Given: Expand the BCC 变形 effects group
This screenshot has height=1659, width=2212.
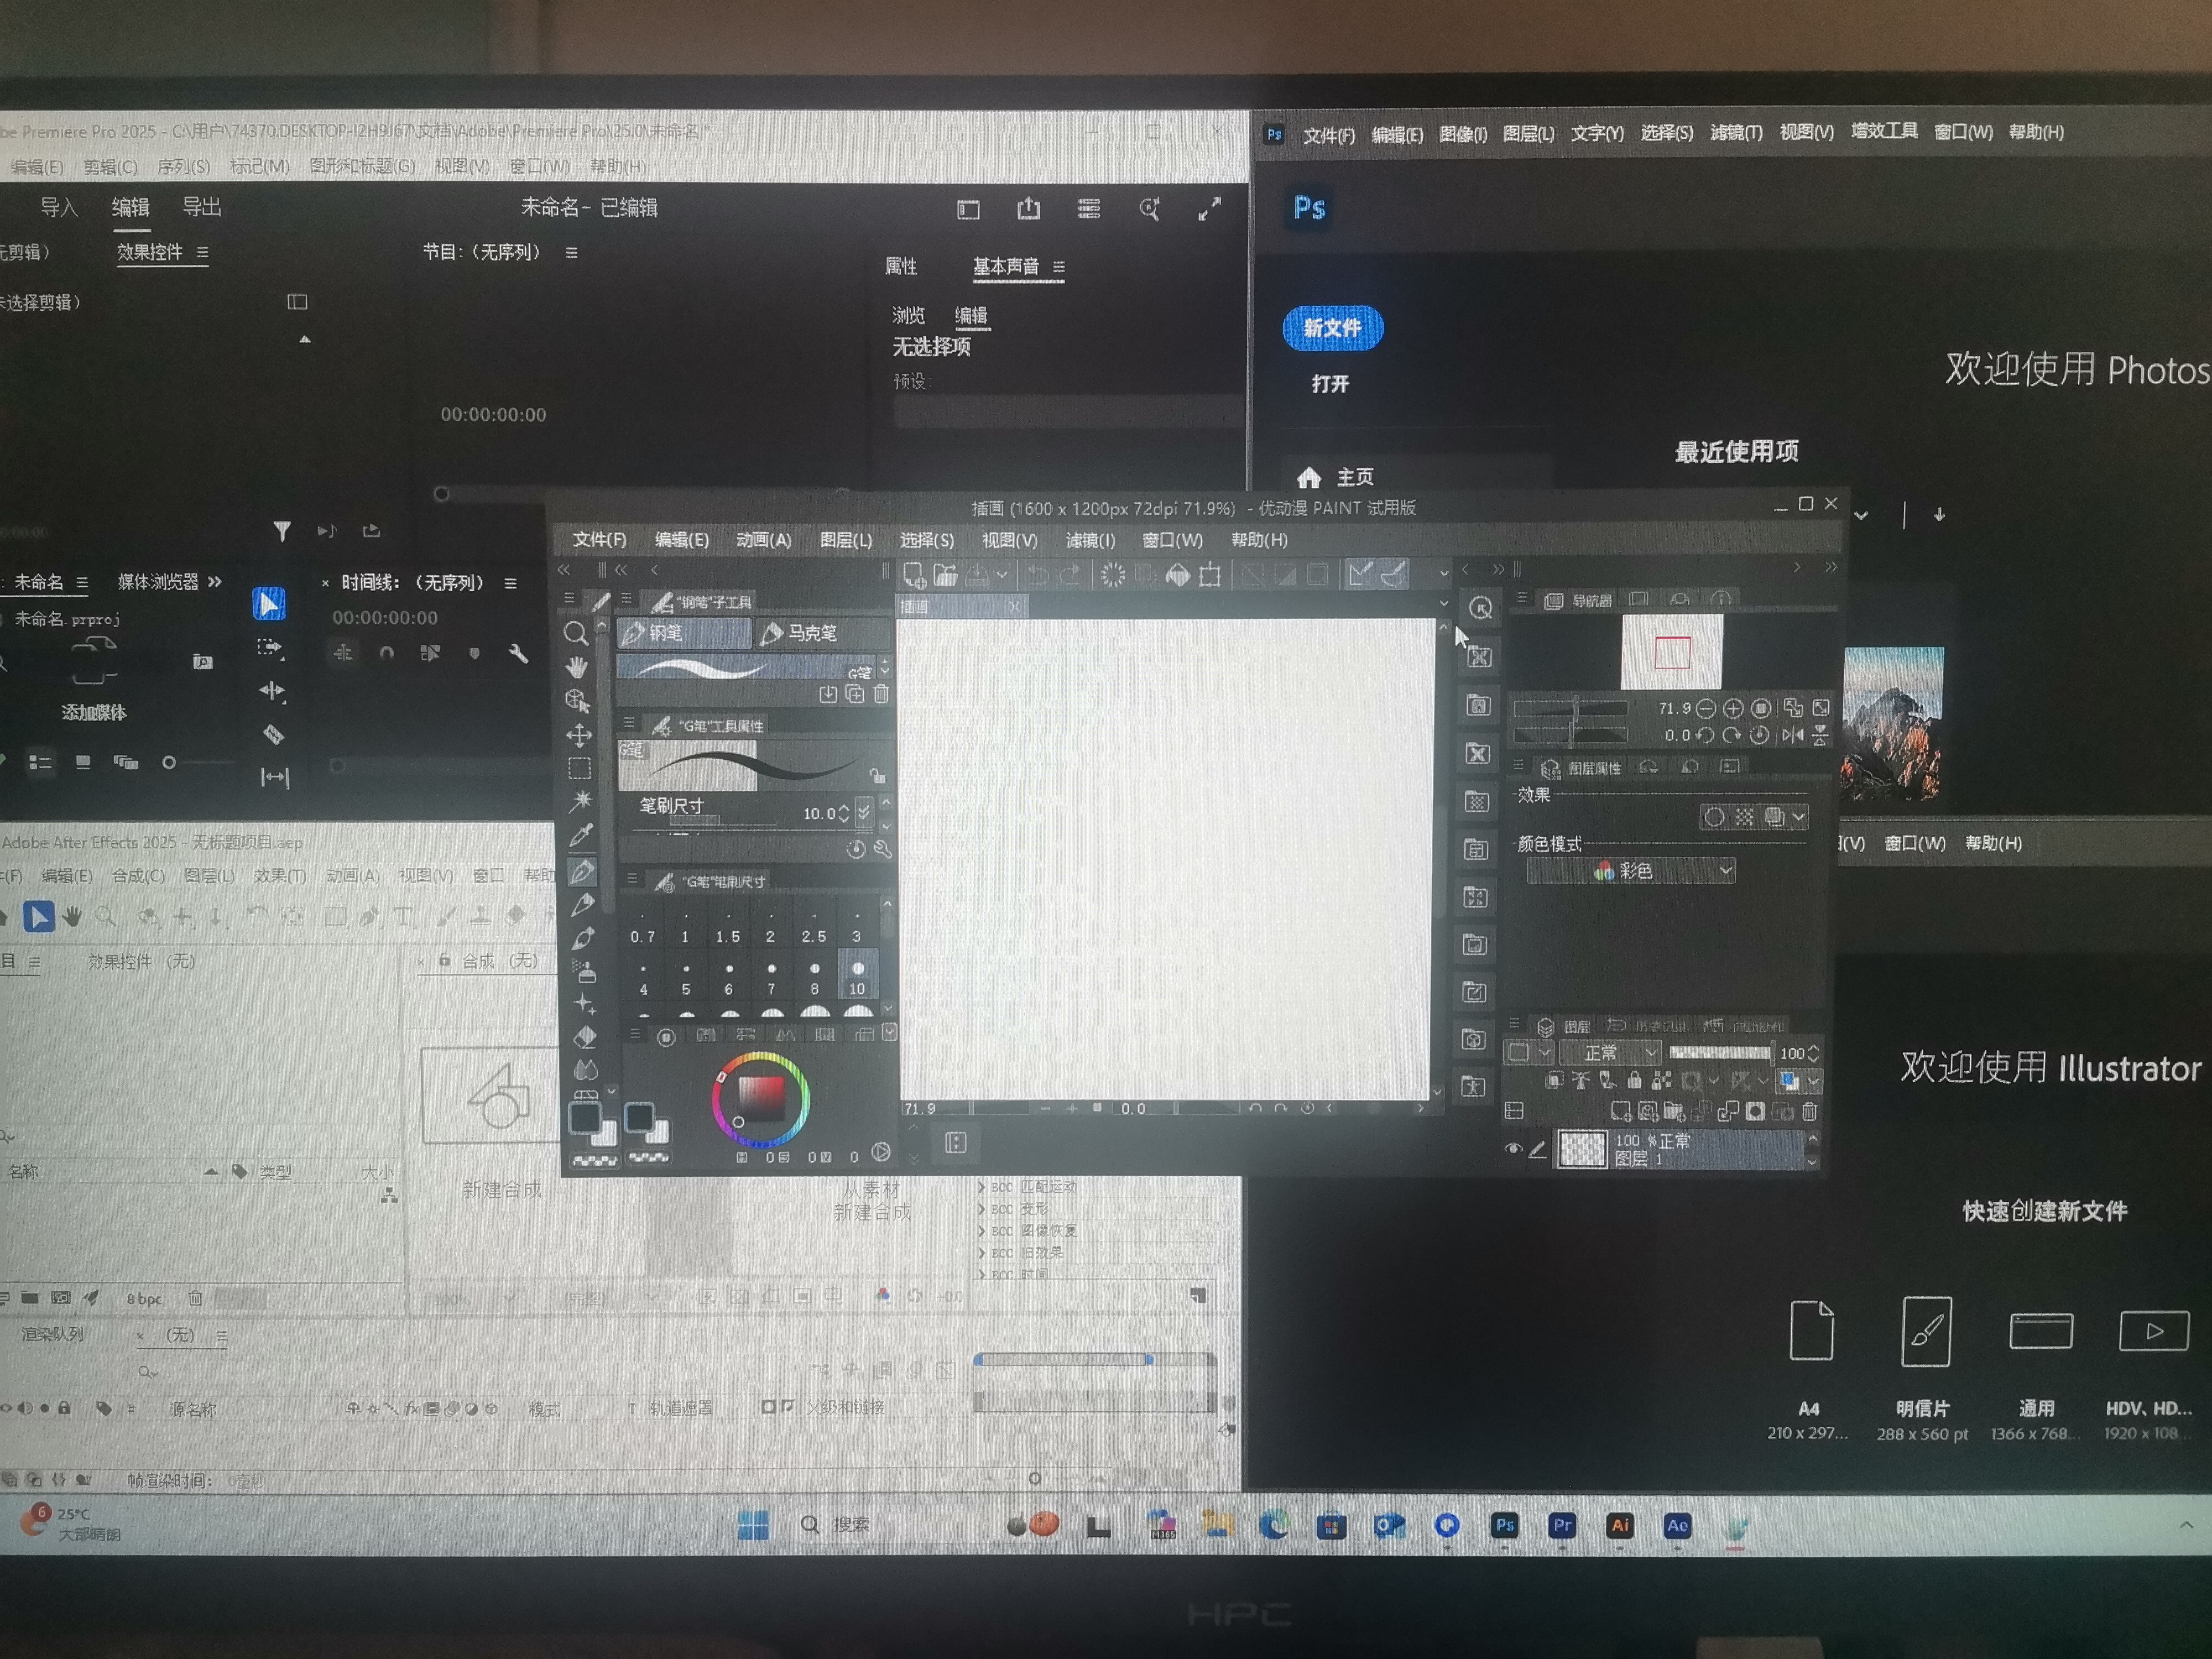Looking at the screenshot, I should [981, 1209].
